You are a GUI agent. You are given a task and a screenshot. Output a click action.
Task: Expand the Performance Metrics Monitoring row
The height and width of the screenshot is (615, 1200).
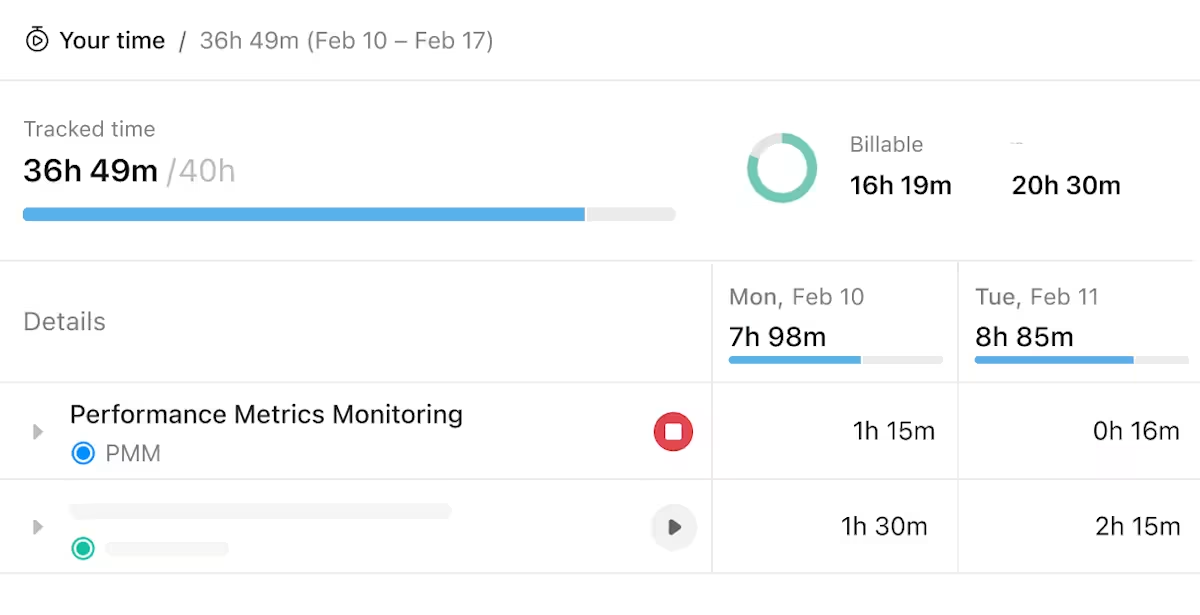(x=38, y=432)
